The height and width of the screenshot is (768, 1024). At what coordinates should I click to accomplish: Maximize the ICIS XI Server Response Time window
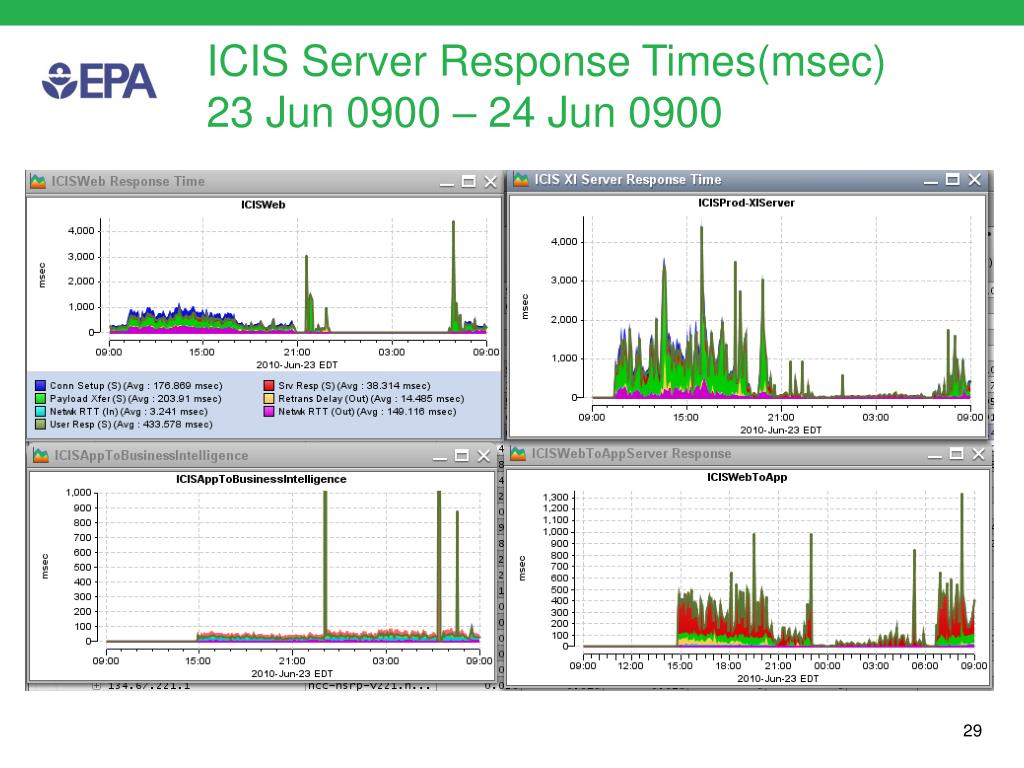[953, 180]
